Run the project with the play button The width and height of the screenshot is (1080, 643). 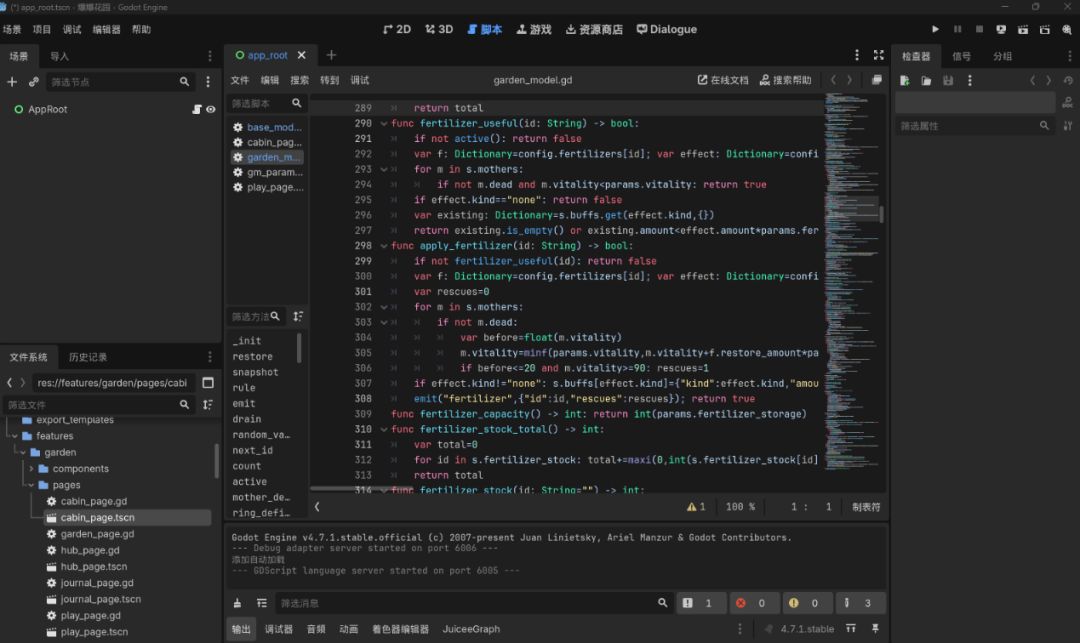tap(935, 29)
